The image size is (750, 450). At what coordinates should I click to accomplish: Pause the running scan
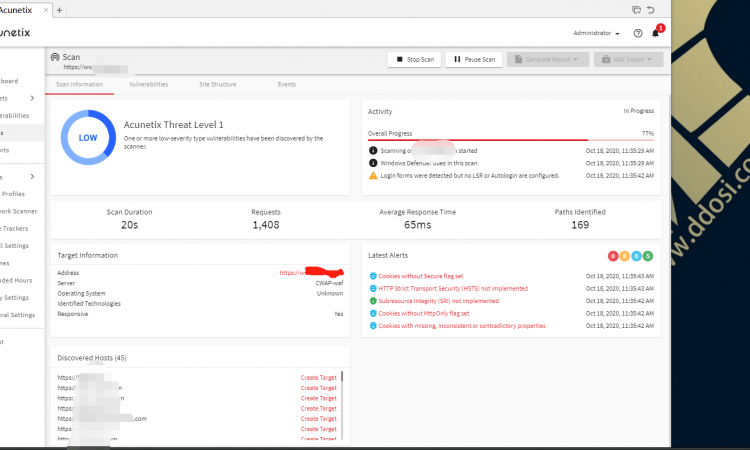474,59
